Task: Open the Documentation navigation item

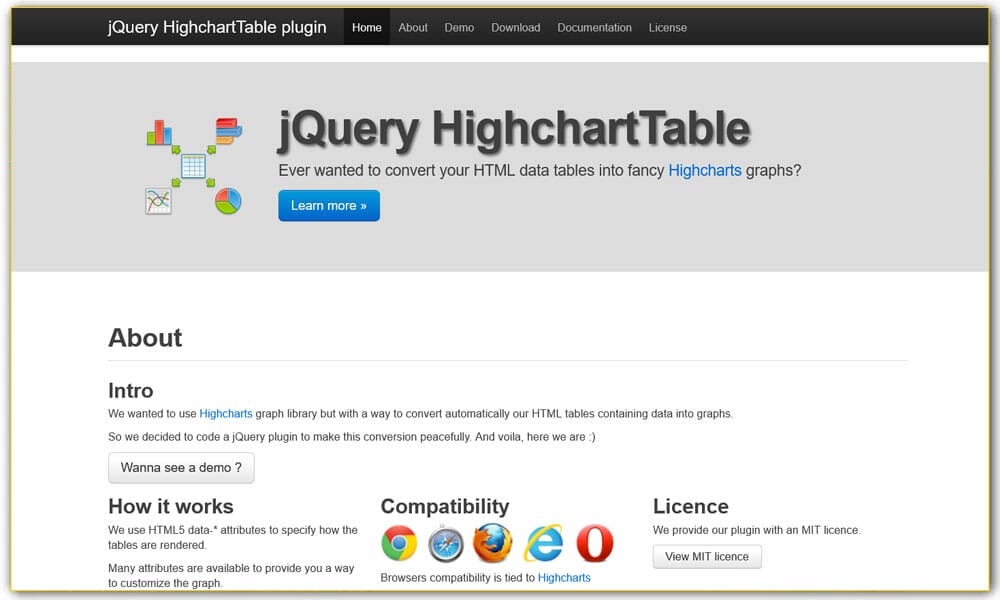Action: coord(594,27)
